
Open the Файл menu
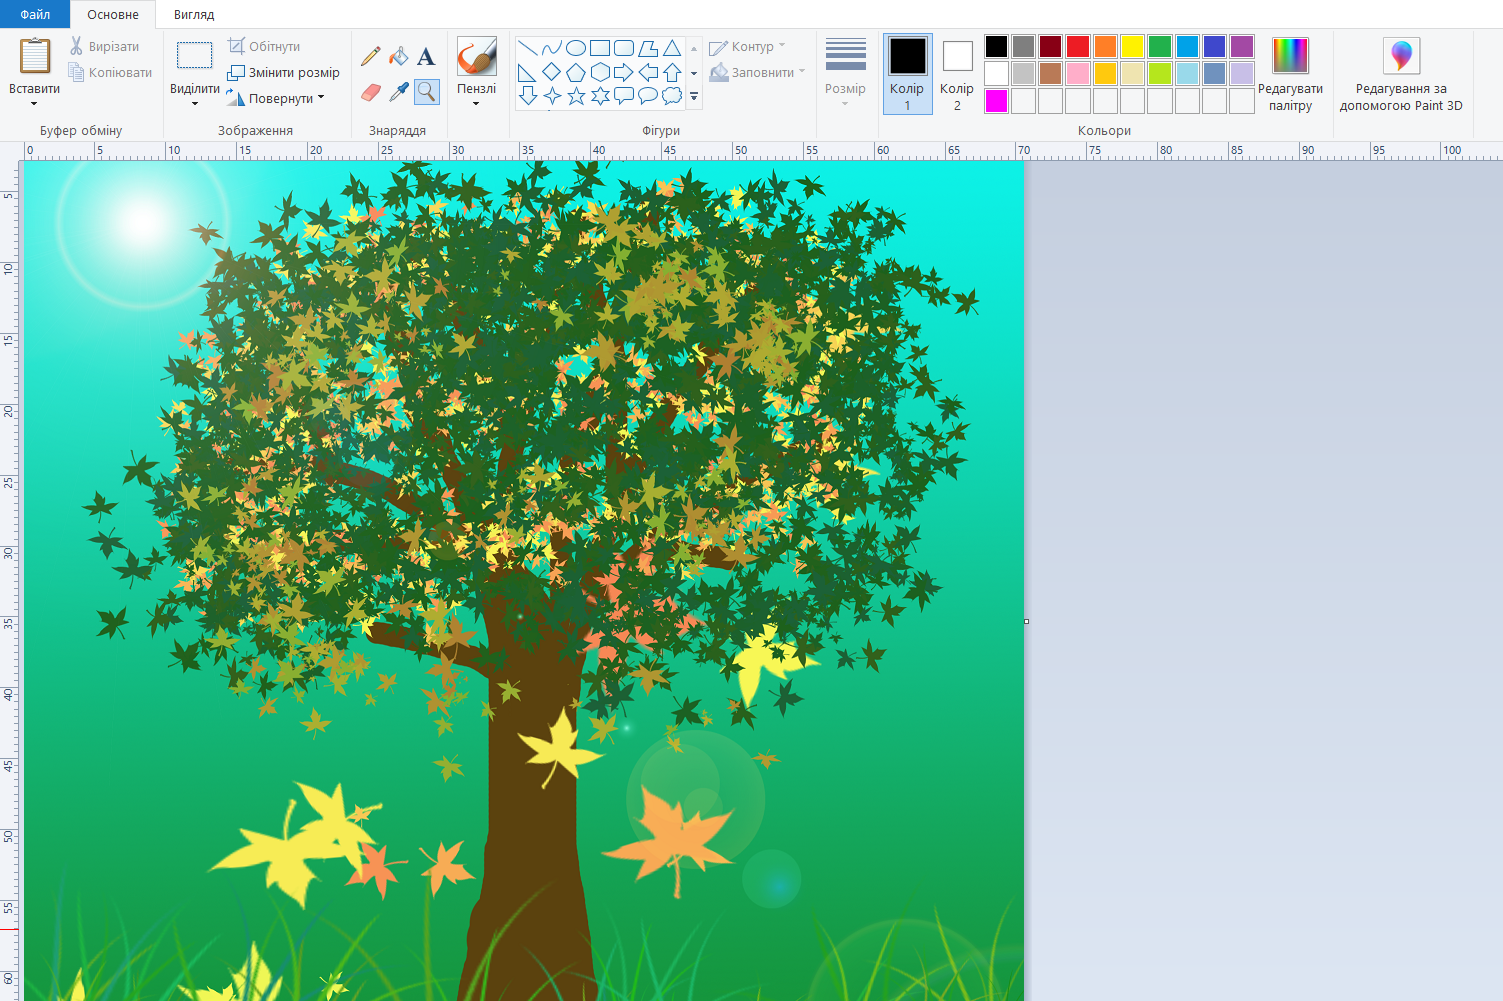coord(35,14)
